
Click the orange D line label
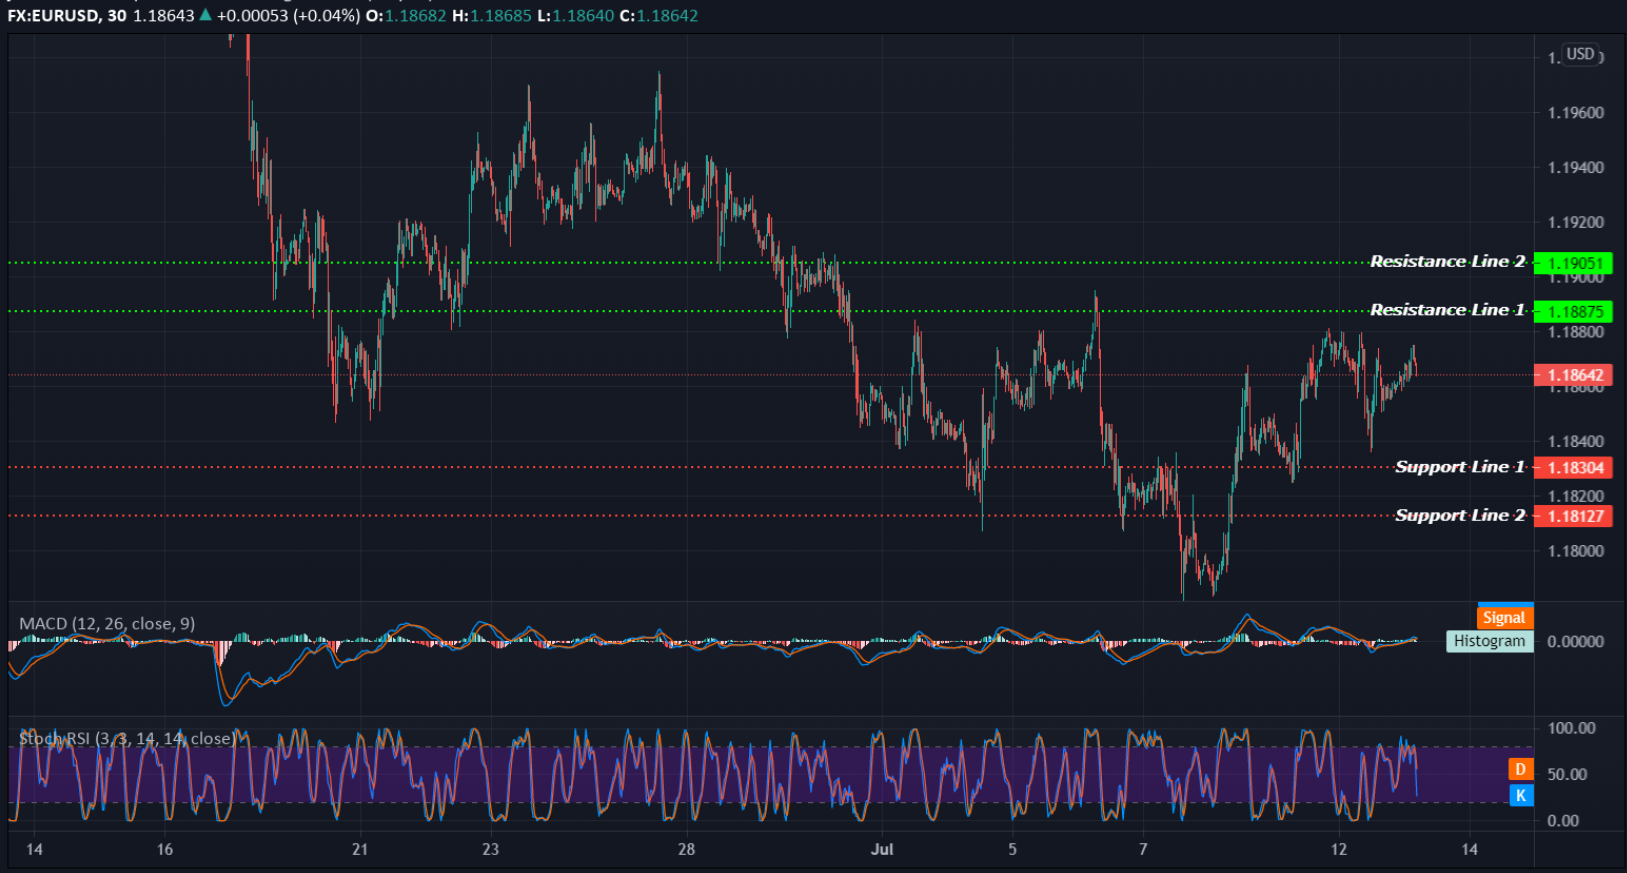pyautogui.click(x=1520, y=769)
